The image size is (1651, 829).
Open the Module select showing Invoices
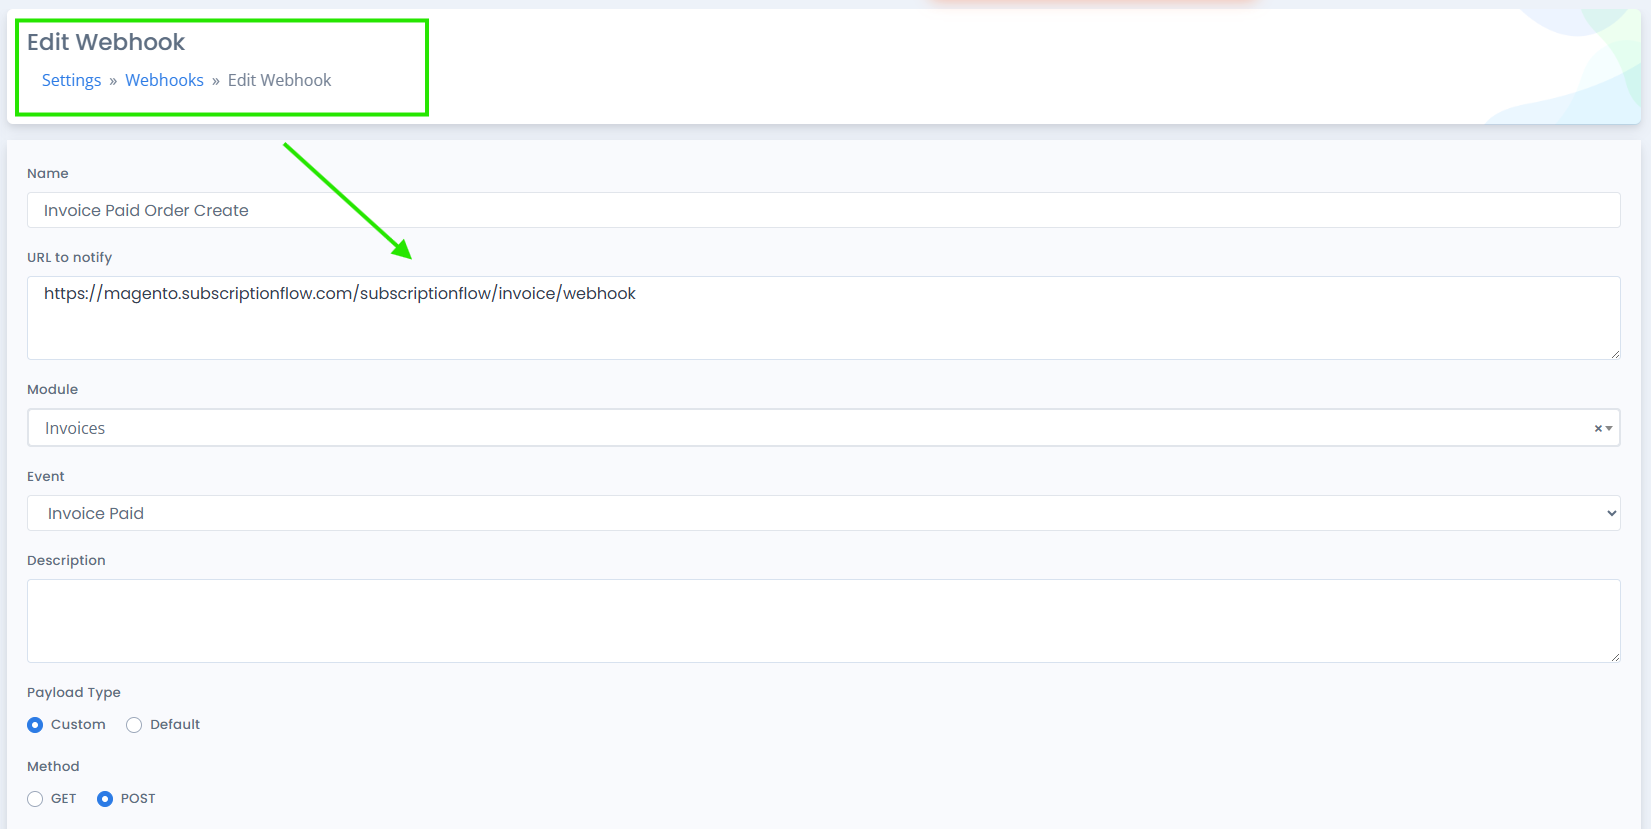tap(823, 428)
